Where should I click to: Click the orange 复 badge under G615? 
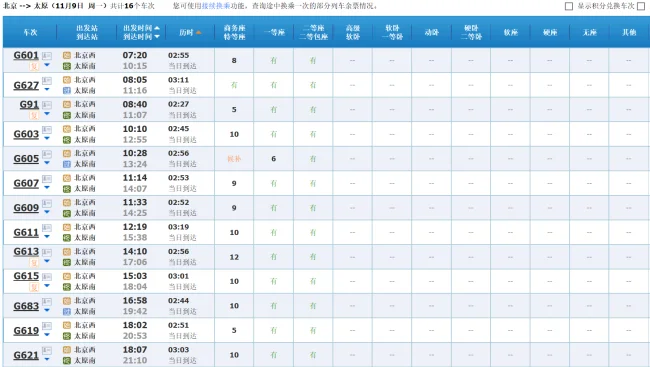click(x=34, y=287)
